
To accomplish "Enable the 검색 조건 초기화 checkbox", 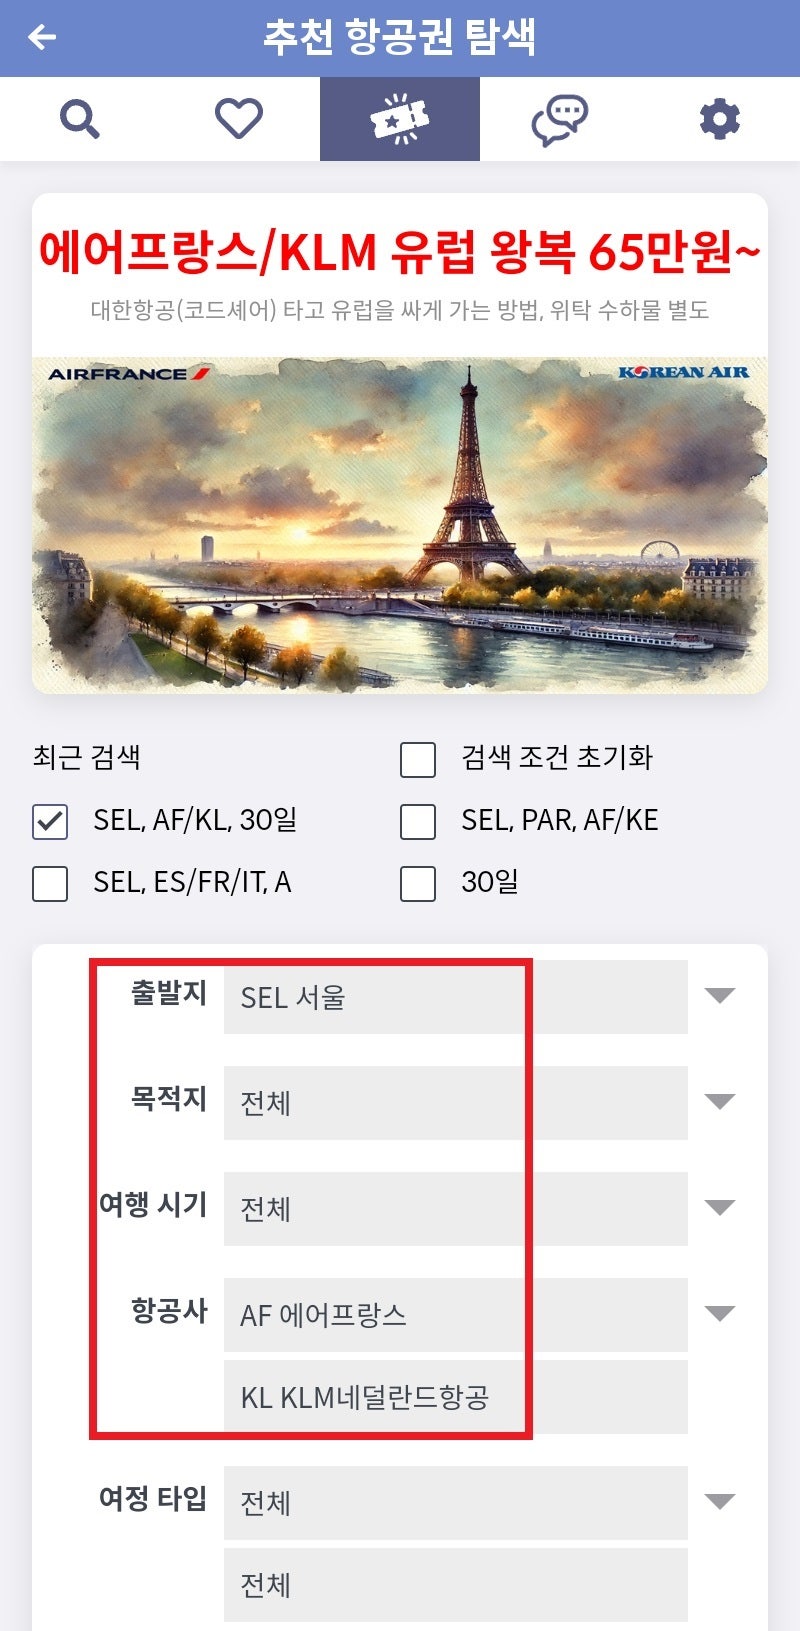I will (x=416, y=760).
